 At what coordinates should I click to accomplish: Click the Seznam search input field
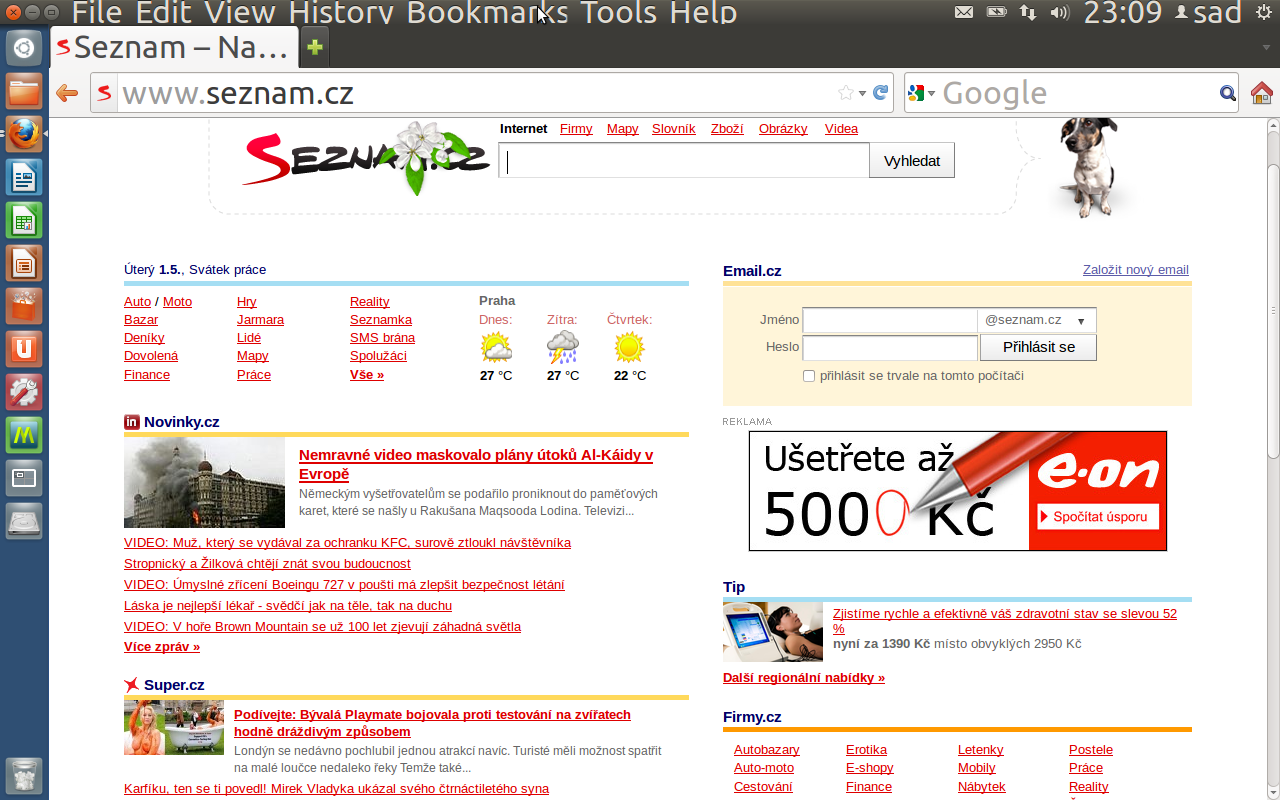684,161
